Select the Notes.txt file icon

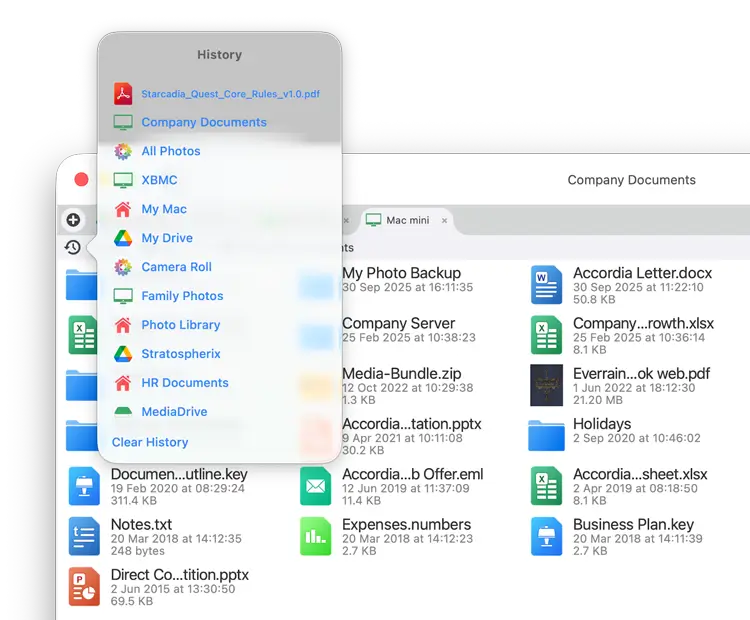pyautogui.click(x=85, y=536)
